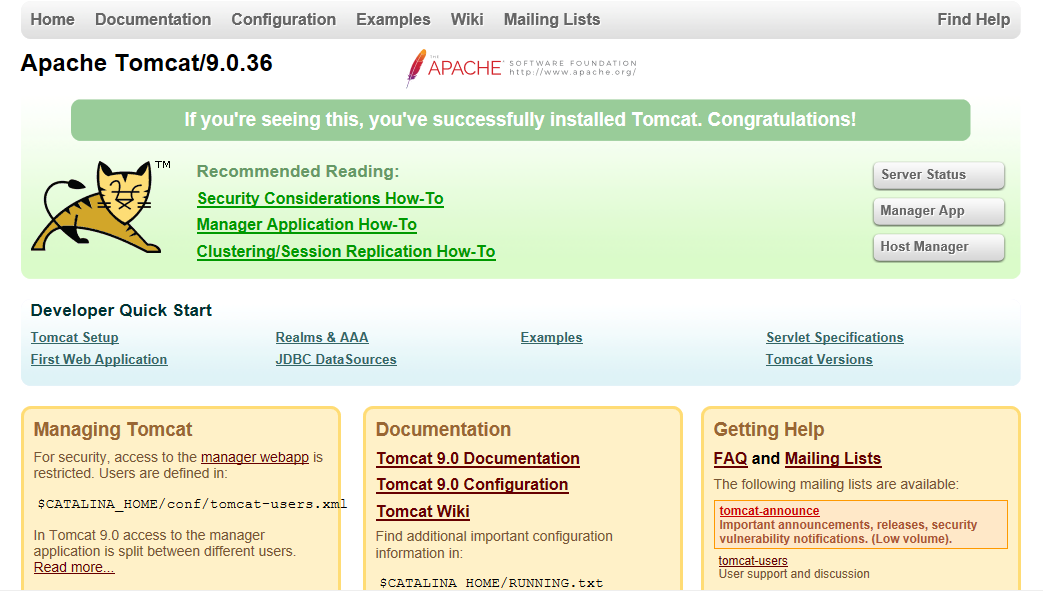Image resolution: width=1043 pixels, height=597 pixels.
Task: Open Security Considerations How-To link
Action: tap(321, 198)
